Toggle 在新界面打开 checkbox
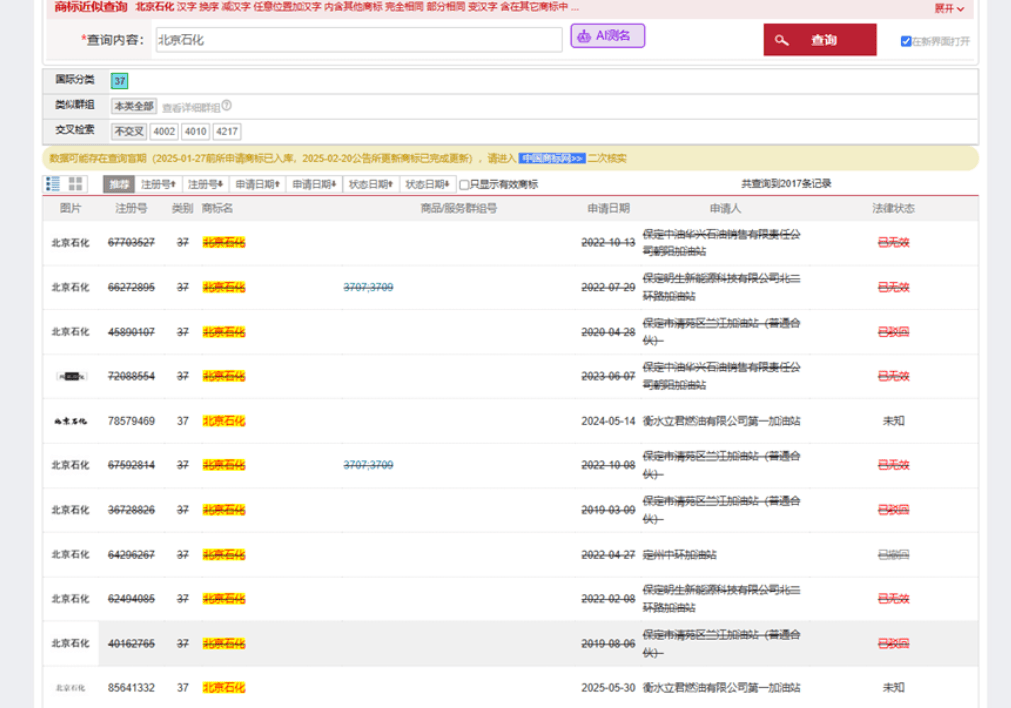The image size is (1011, 708). (x=906, y=41)
